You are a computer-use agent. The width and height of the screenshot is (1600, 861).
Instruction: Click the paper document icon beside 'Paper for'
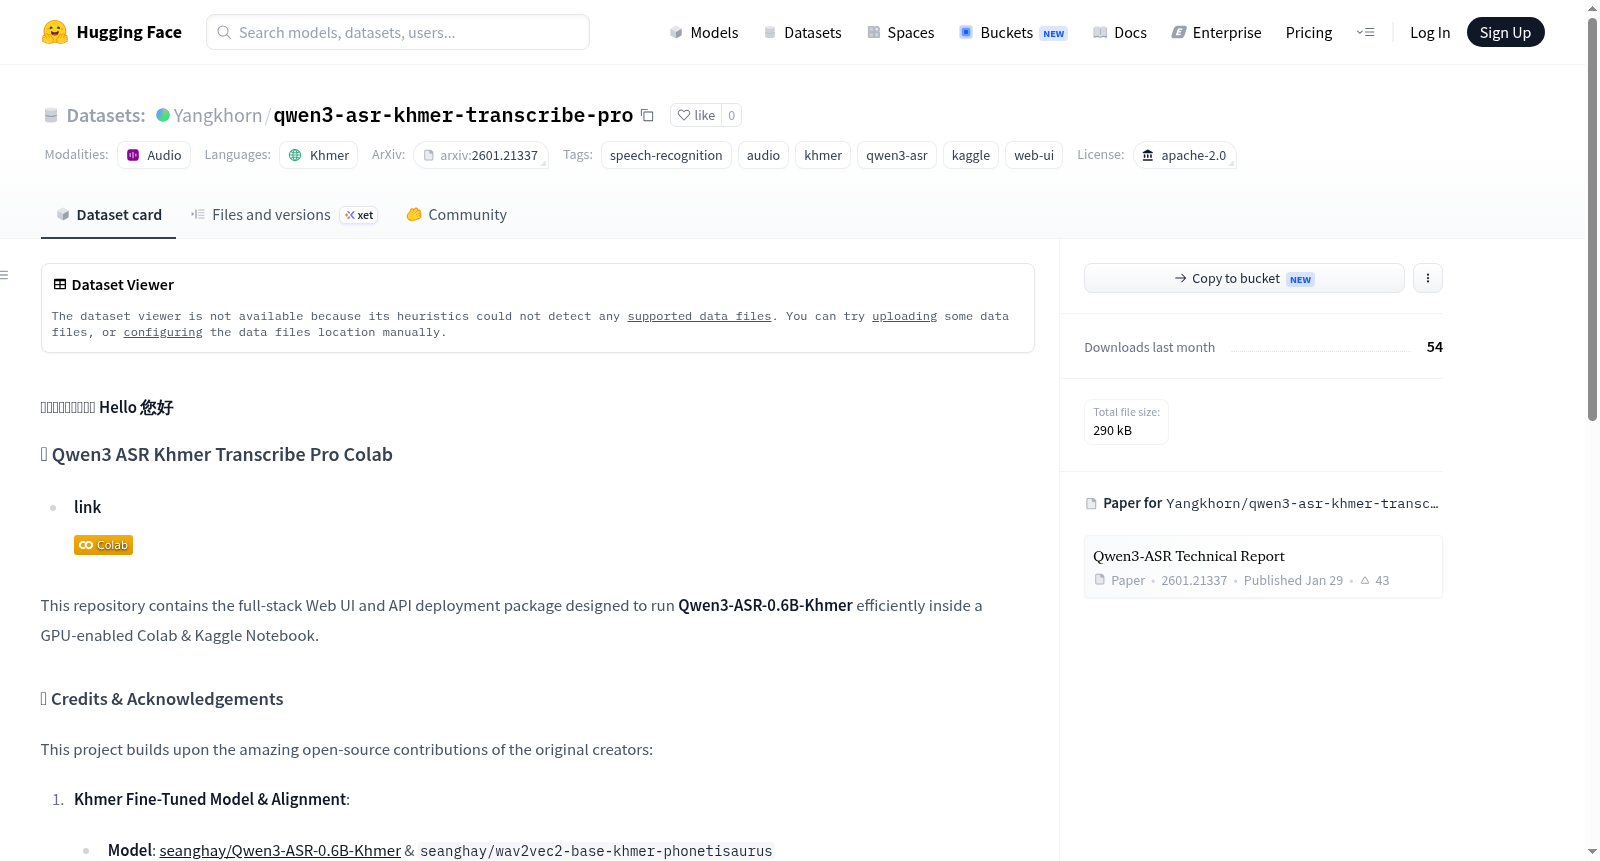click(1091, 503)
